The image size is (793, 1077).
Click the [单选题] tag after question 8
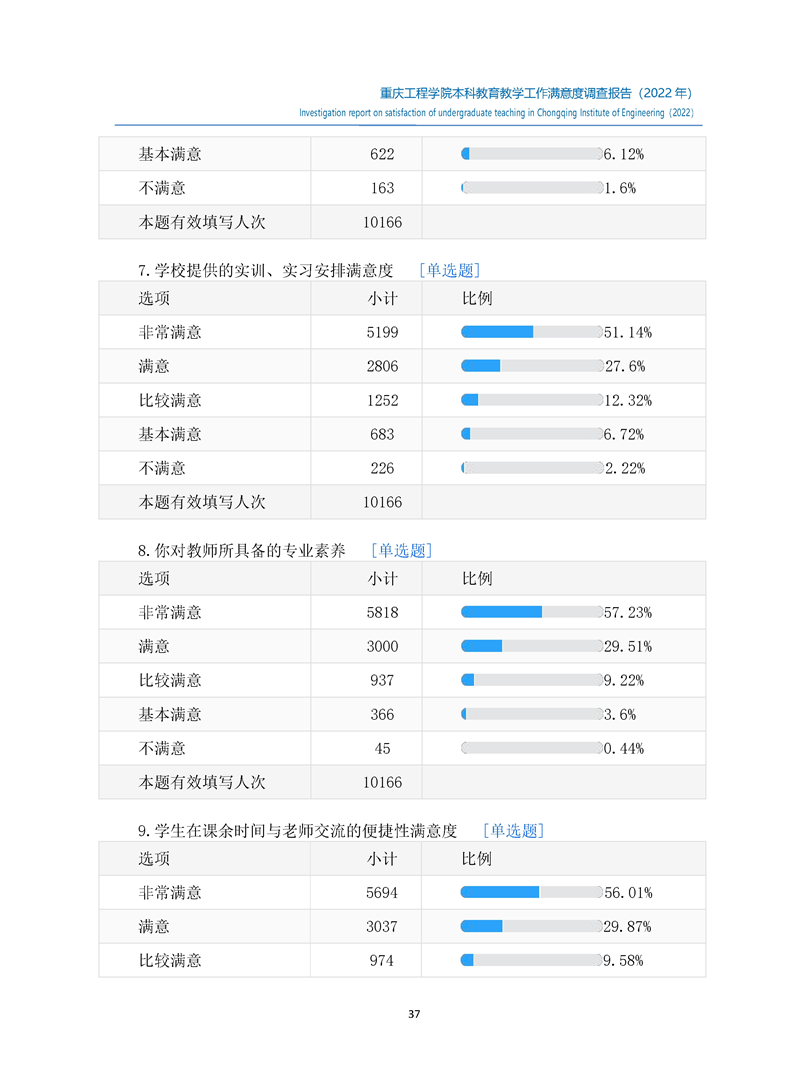pos(401,550)
